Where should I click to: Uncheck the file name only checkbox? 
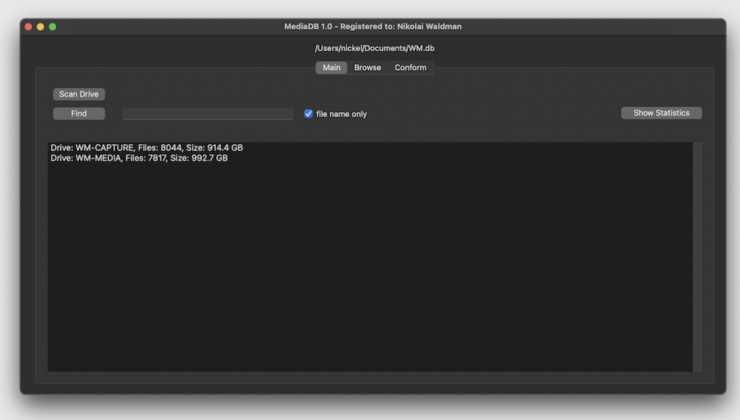tap(308, 114)
